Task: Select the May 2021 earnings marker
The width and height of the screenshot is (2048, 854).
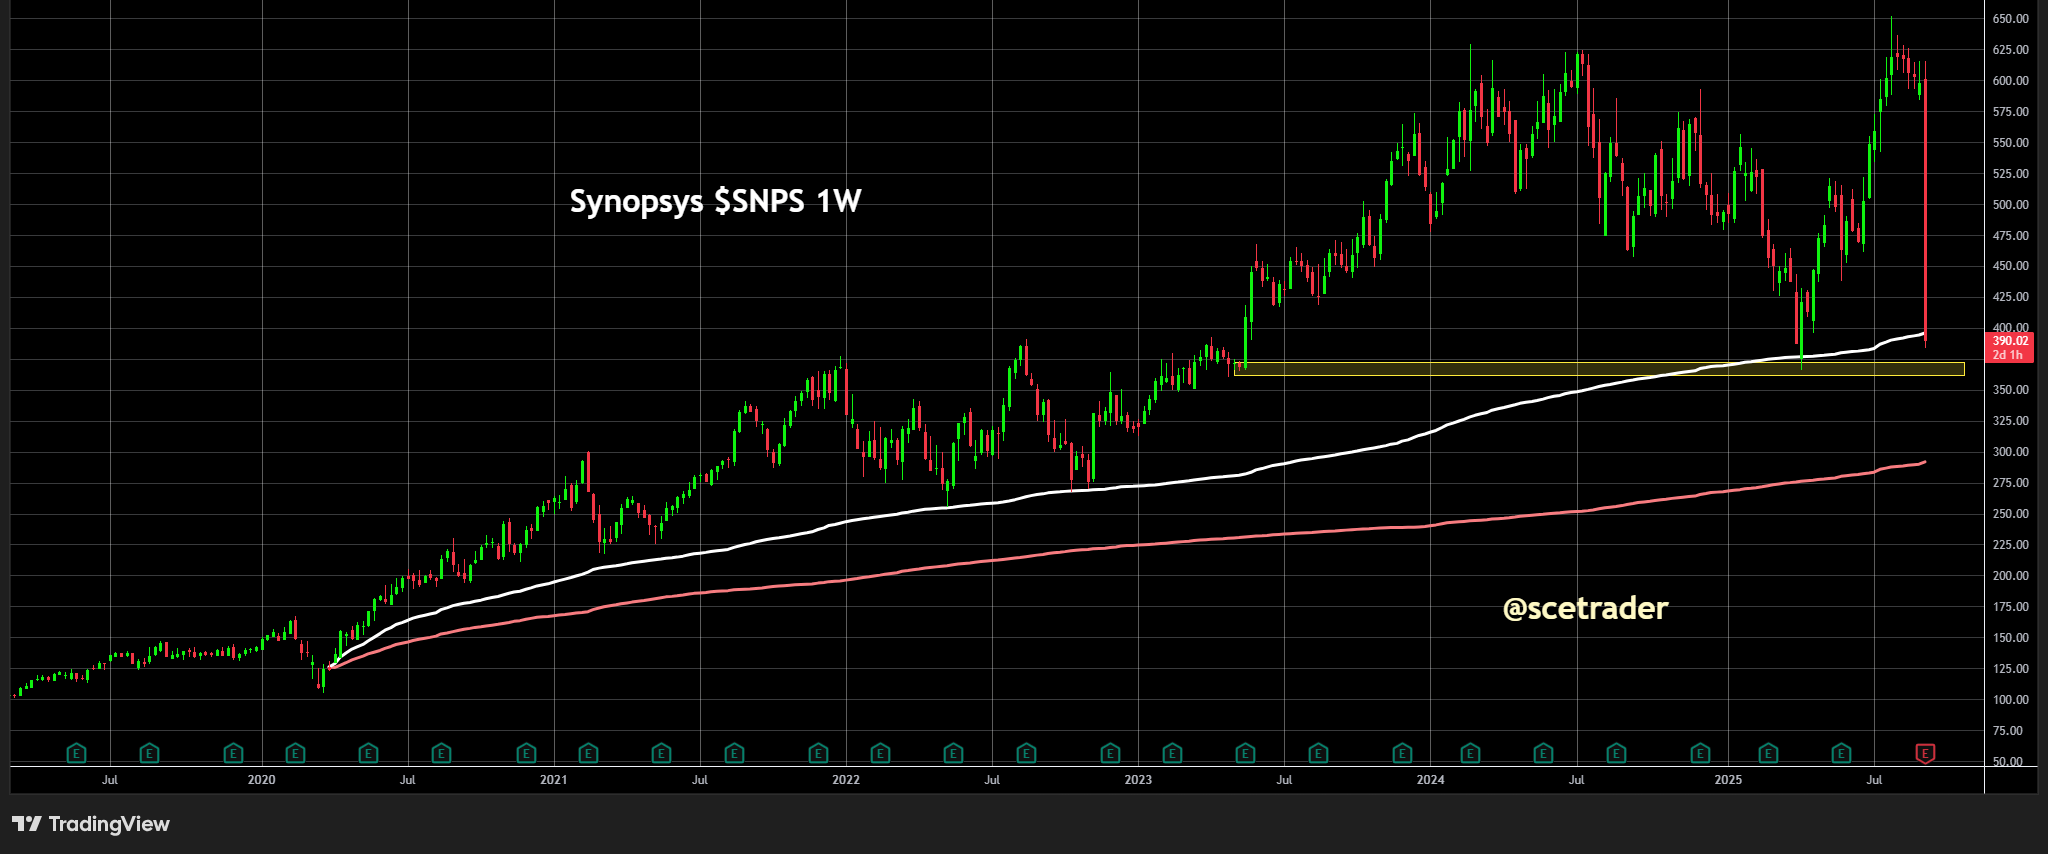Action: coord(661,753)
